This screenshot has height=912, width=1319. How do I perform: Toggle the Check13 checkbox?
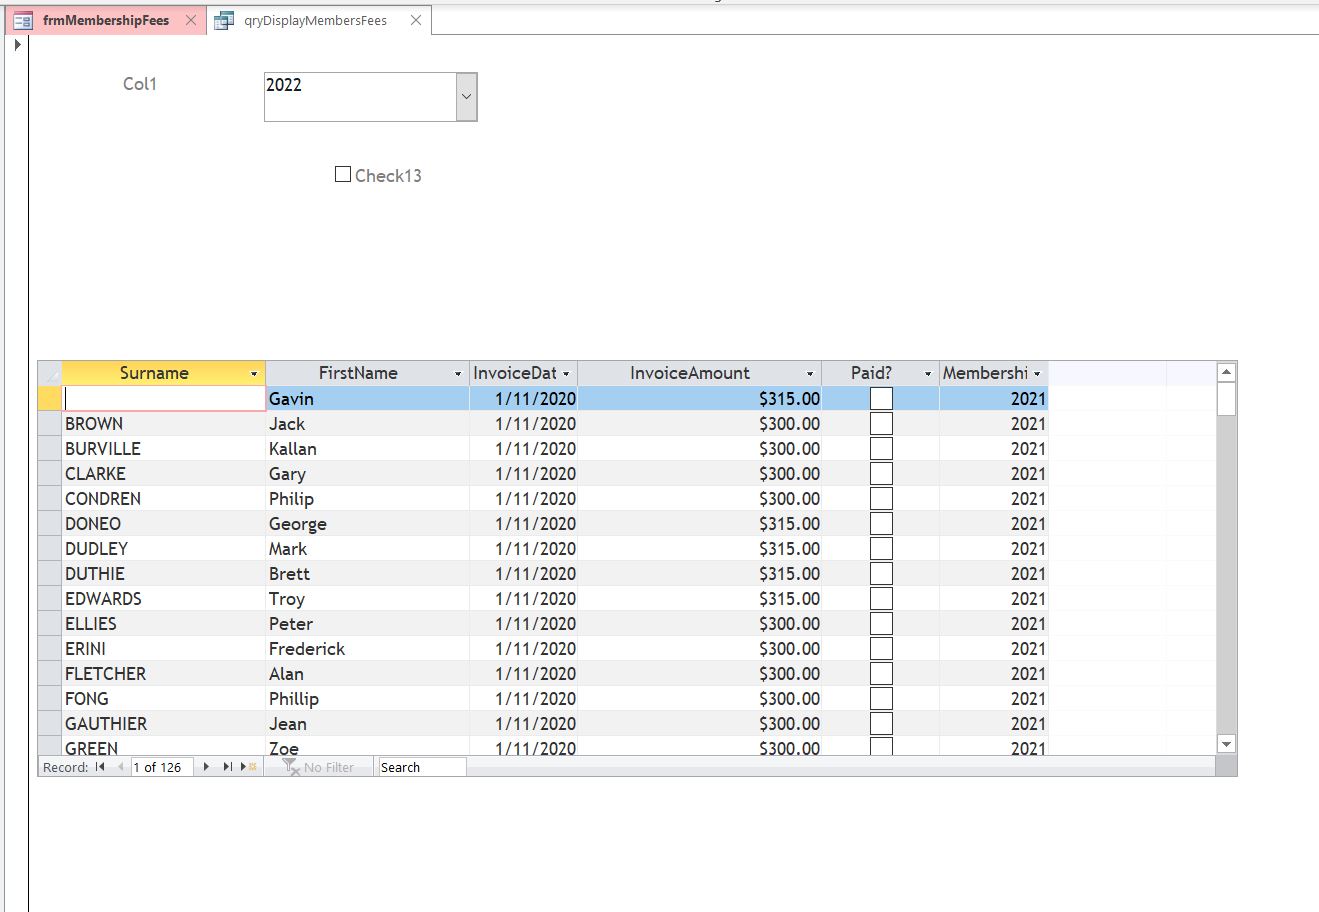(x=343, y=174)
